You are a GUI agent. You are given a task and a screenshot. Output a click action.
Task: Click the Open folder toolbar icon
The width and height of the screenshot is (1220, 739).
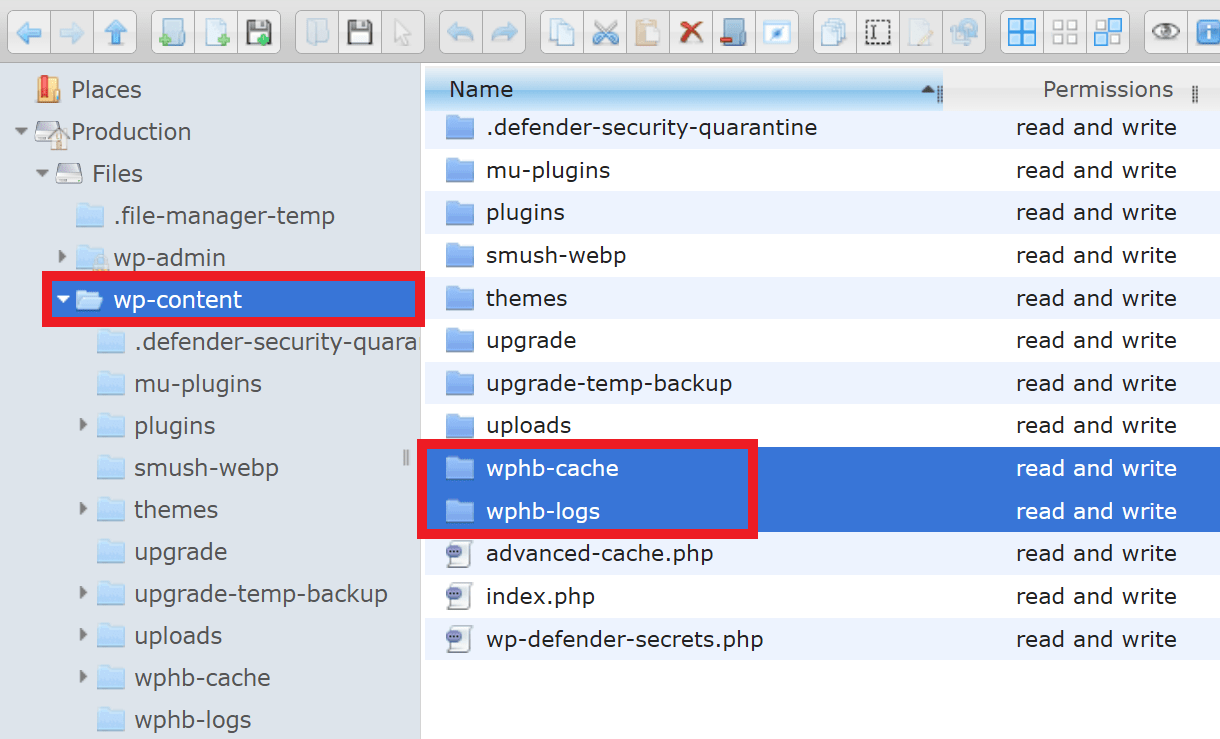pyautogui.click(x=317, y=32)
